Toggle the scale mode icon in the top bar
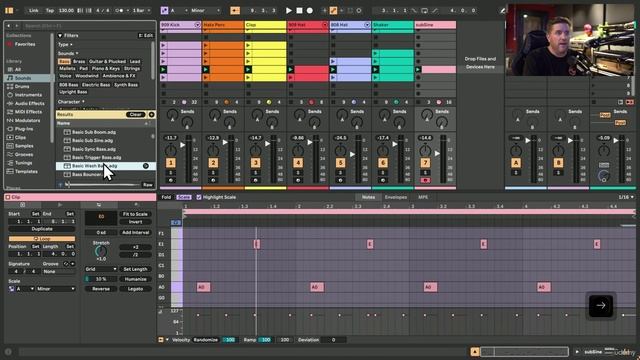Image resolution: width=640 pixels, height=360 pixels. coord(164,11)
